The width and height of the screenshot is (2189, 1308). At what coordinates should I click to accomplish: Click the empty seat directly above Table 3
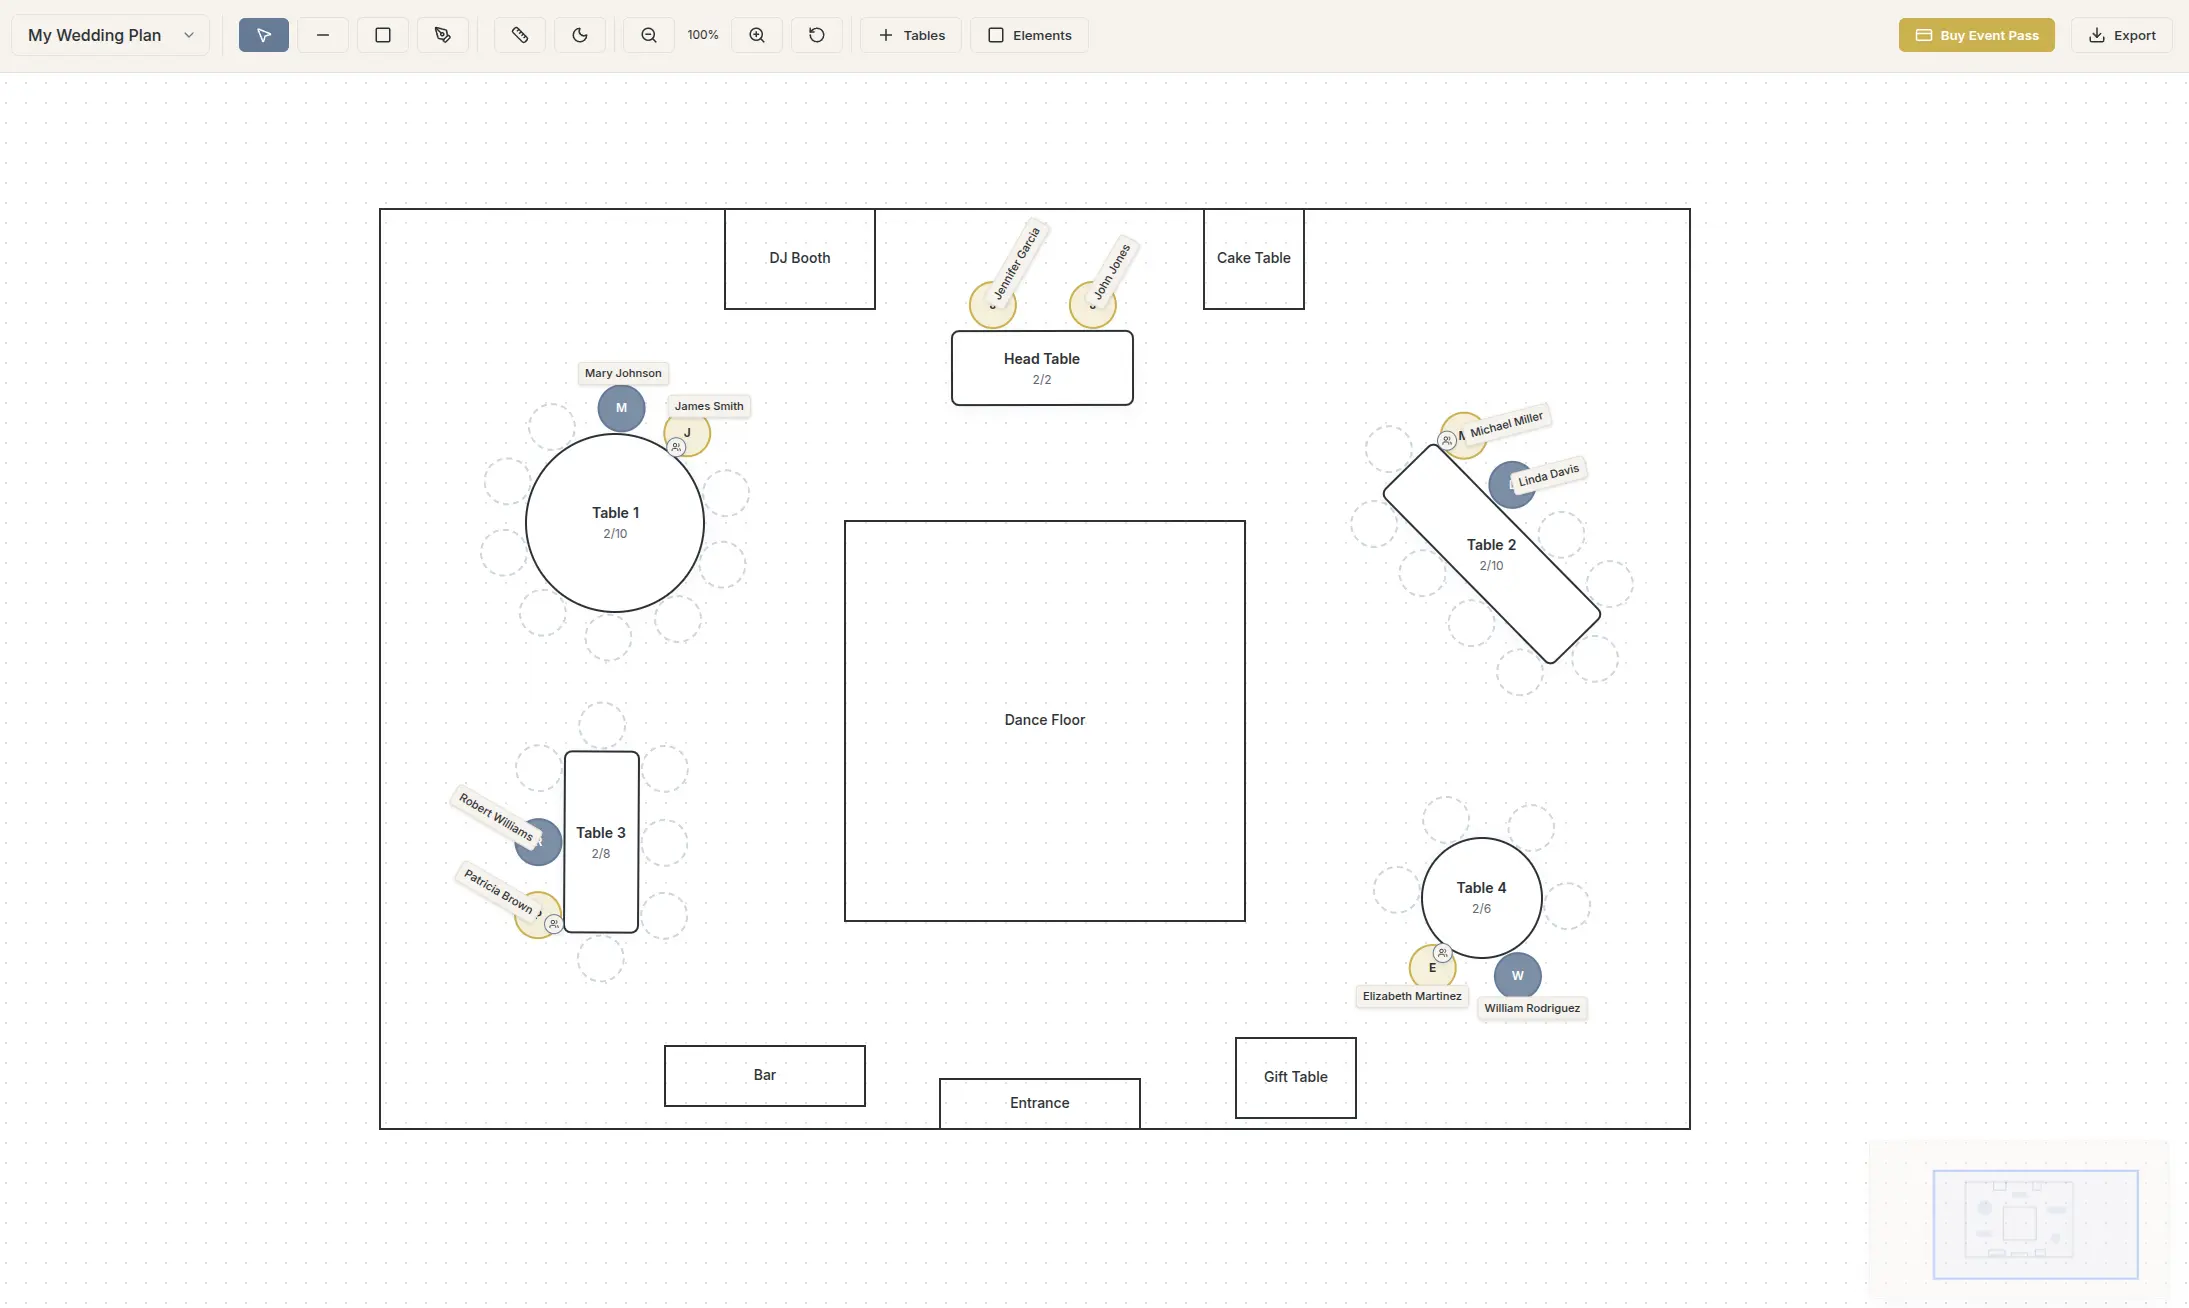[x=602, y=725]
